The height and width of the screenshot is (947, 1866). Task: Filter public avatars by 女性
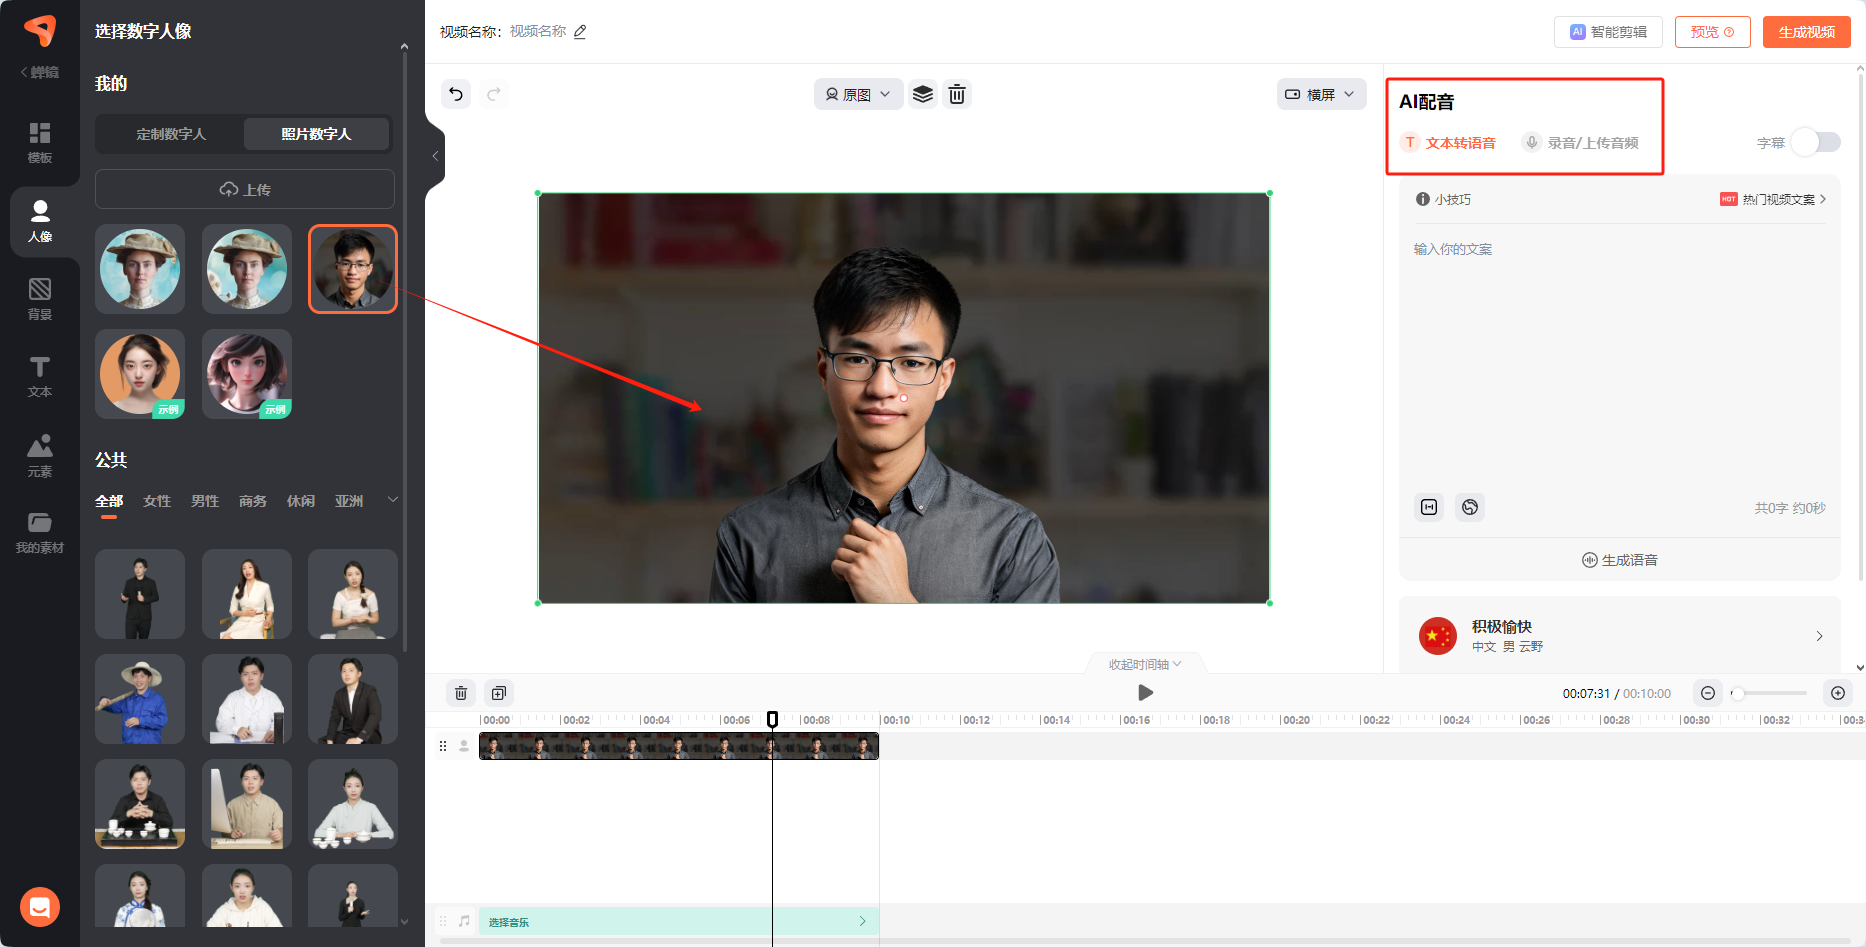click(x=157, y=501)
